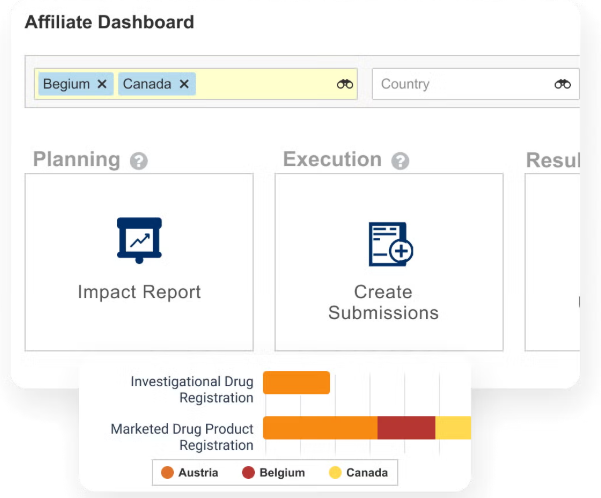Image resolution: width=601 pixels, height=498 pixels.
Task: Open the help icon next to Execution
Action: pyautogui.click(x=400, y=161)
